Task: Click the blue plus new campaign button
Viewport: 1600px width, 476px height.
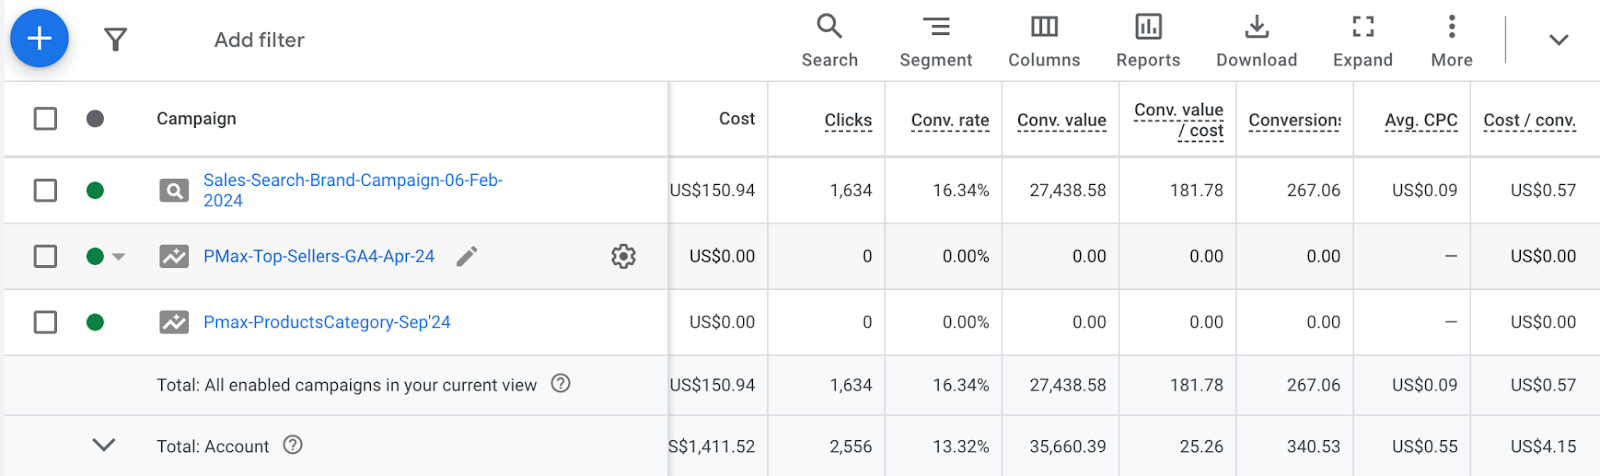Action: click(39, 39)
